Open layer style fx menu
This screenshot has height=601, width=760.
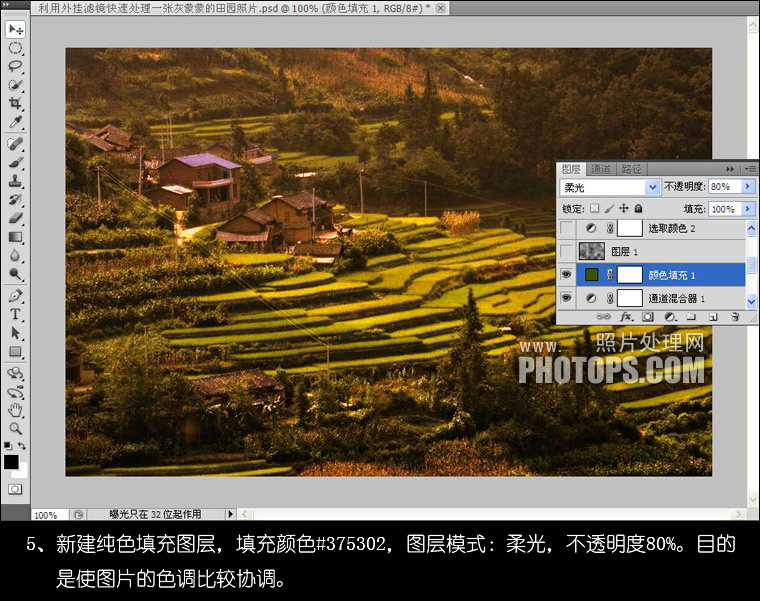pos(626,316)
